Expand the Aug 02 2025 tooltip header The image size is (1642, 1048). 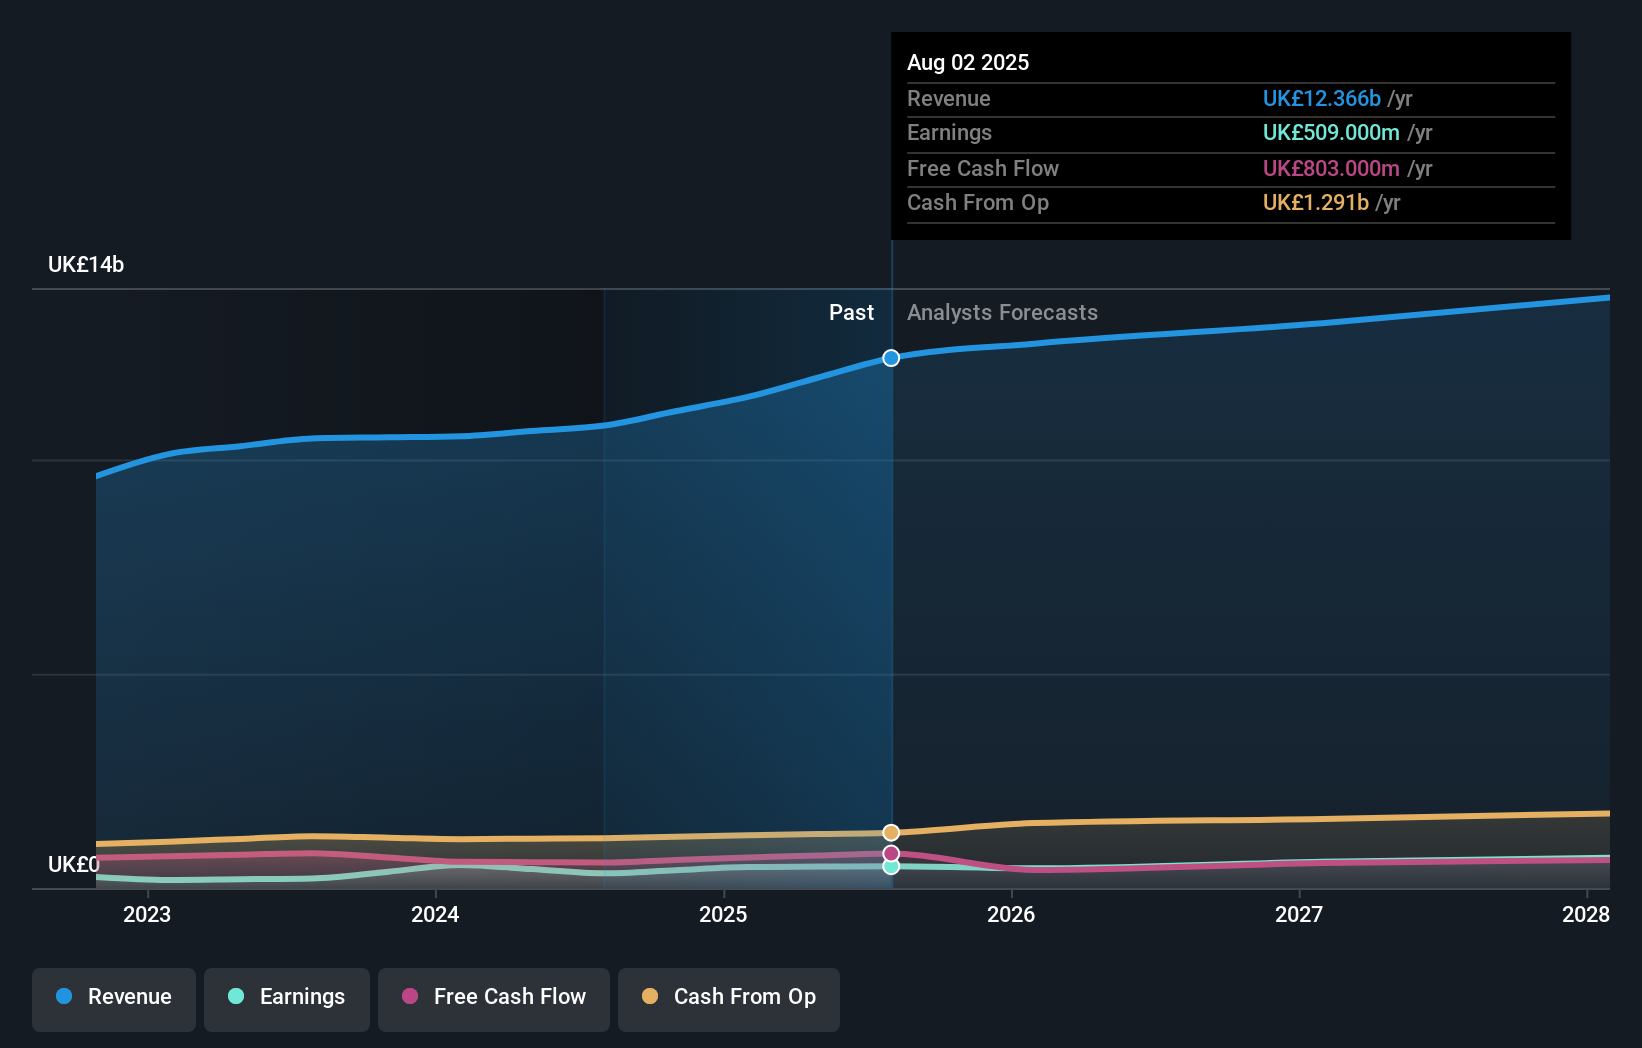968,62
